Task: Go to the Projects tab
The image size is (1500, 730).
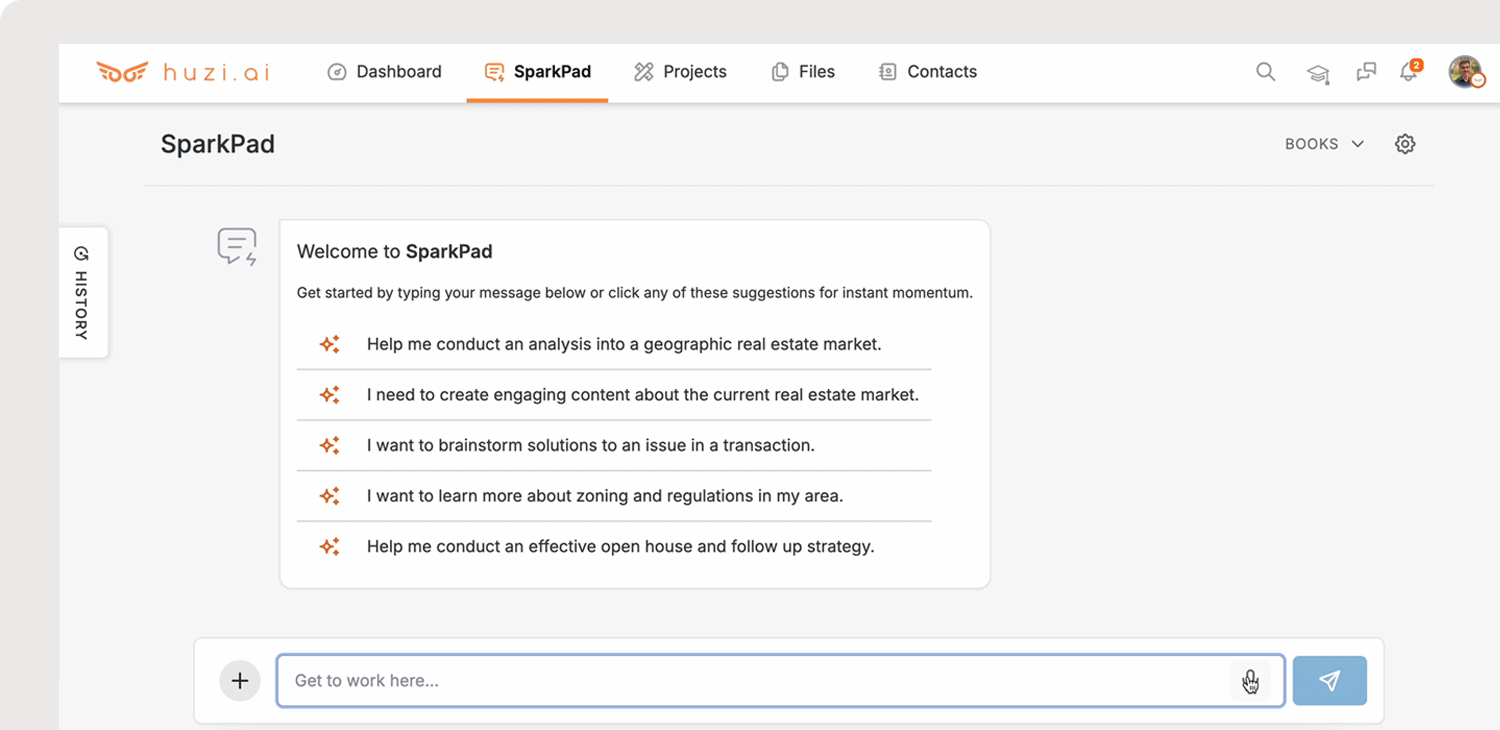Action: 680,72
